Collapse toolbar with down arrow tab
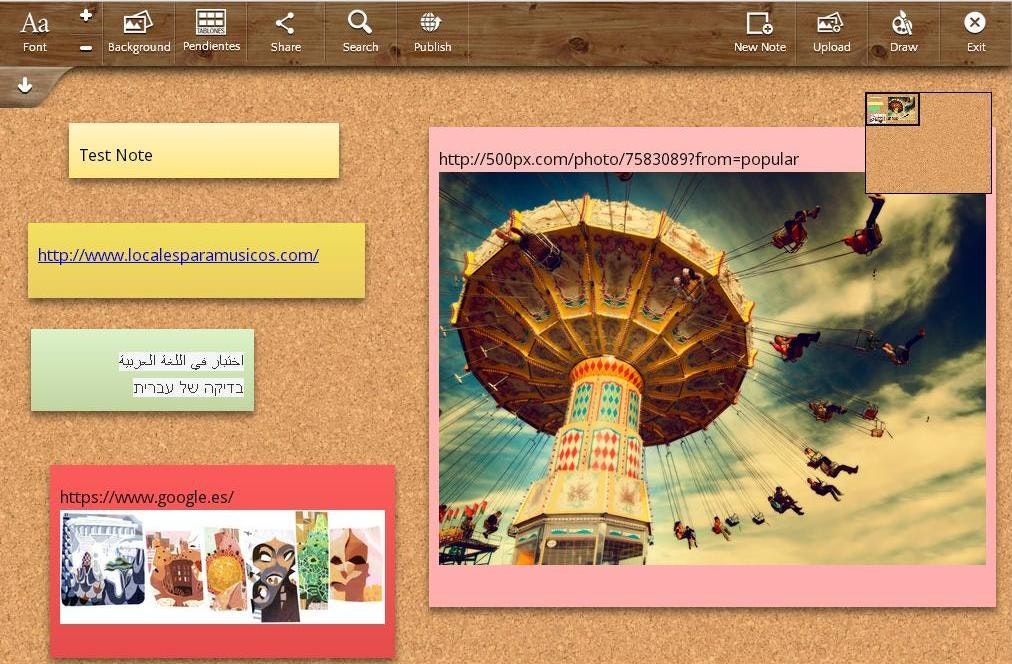 click(25, 85)
